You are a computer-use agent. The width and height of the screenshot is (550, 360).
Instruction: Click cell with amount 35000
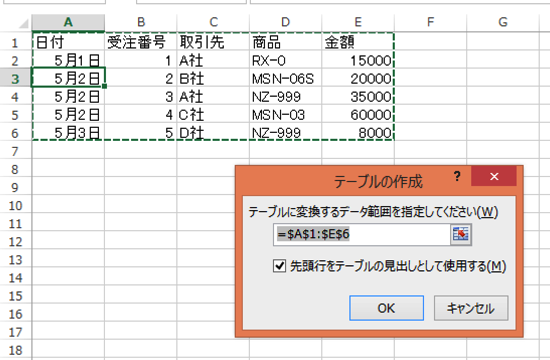tap(358, 96)
